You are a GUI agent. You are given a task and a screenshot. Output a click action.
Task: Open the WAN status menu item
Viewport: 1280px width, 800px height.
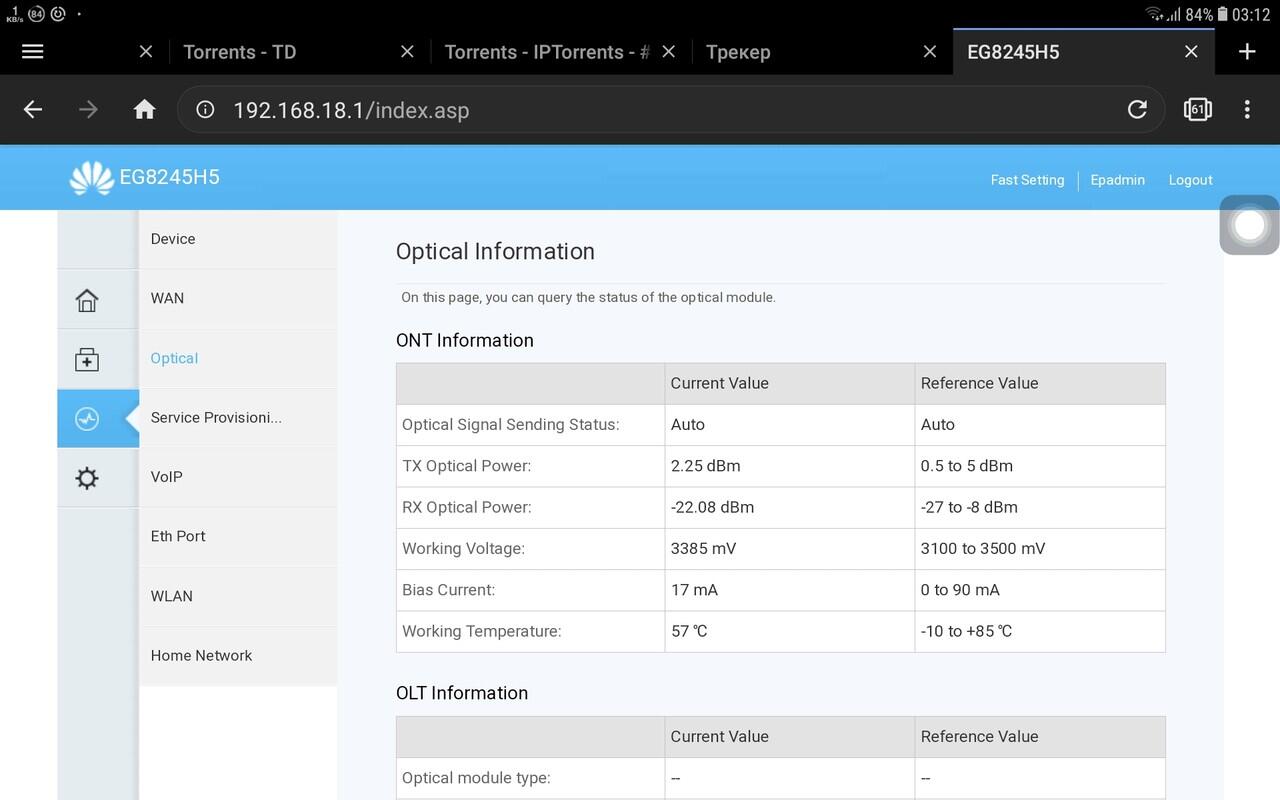(168, 298)
